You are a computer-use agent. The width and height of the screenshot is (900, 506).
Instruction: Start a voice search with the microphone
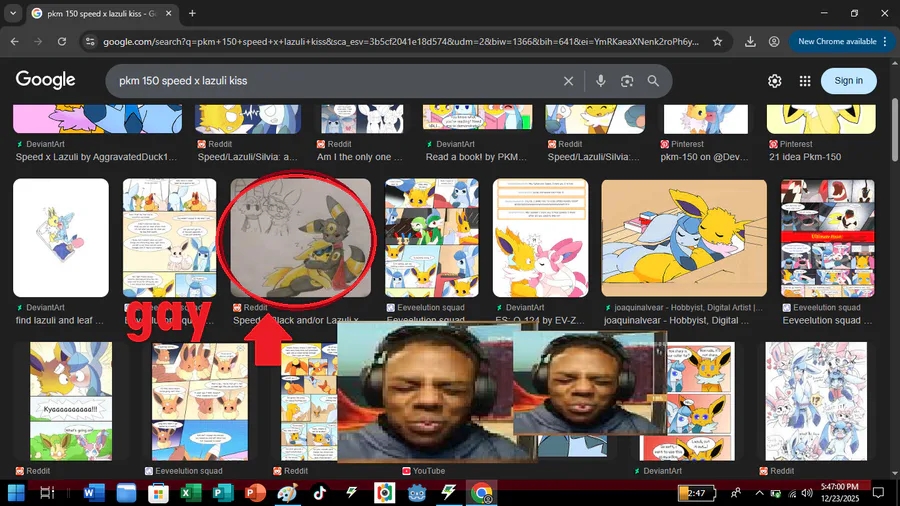pos(600,81)
